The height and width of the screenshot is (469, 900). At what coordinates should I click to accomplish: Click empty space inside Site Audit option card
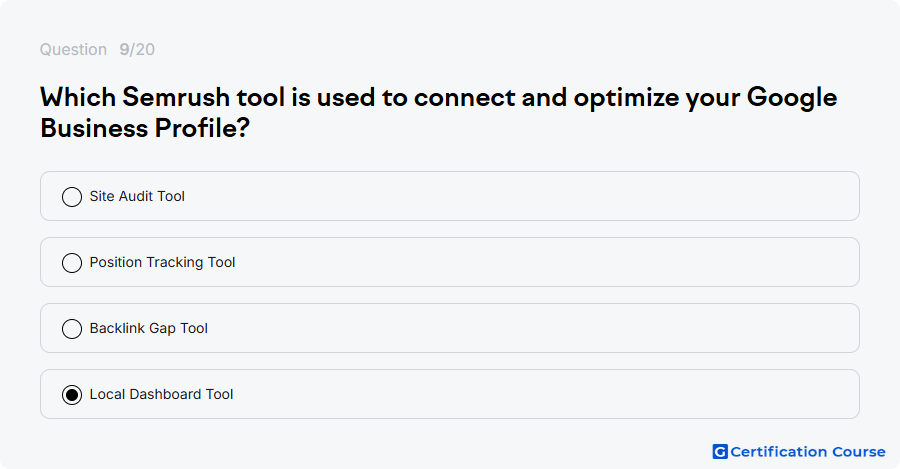tap(517, 196)
